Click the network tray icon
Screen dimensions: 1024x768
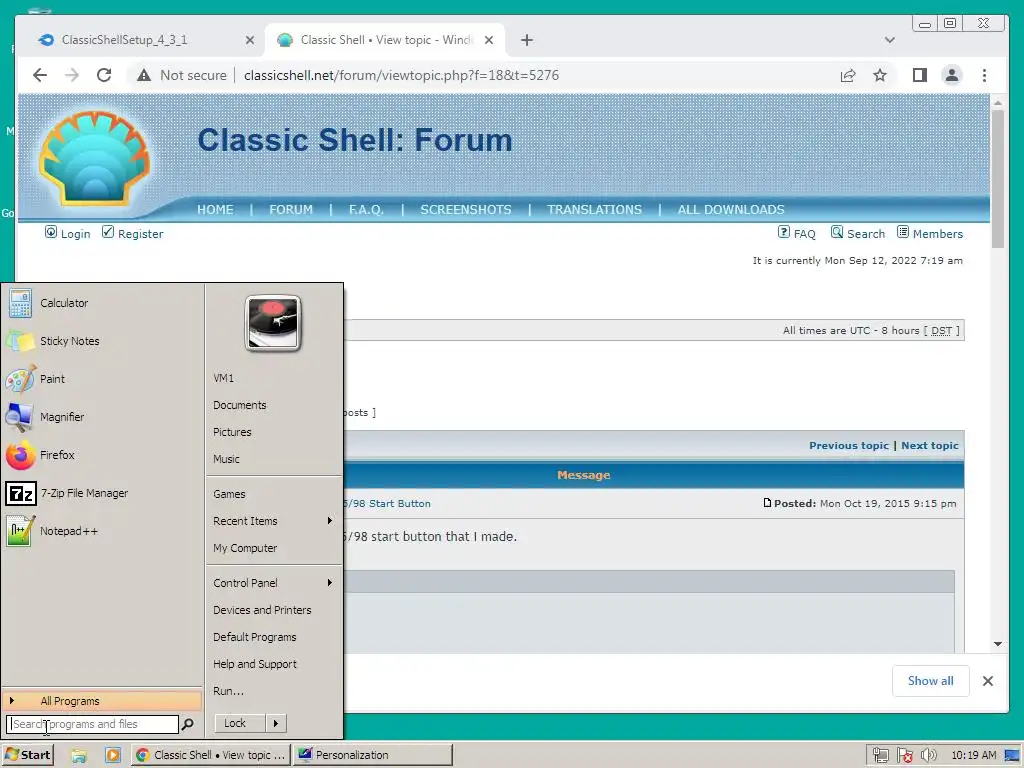[880, 755]
